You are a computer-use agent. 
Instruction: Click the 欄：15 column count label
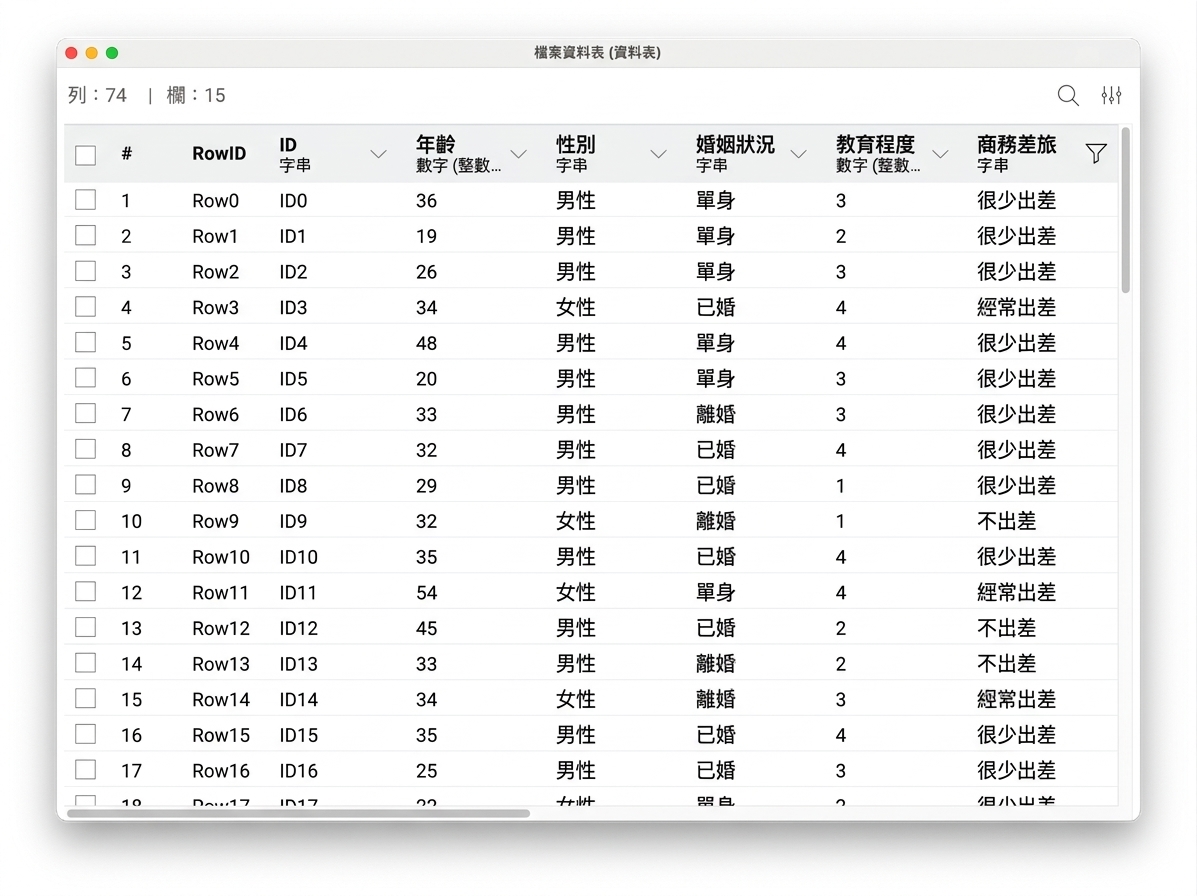point(195,95)
